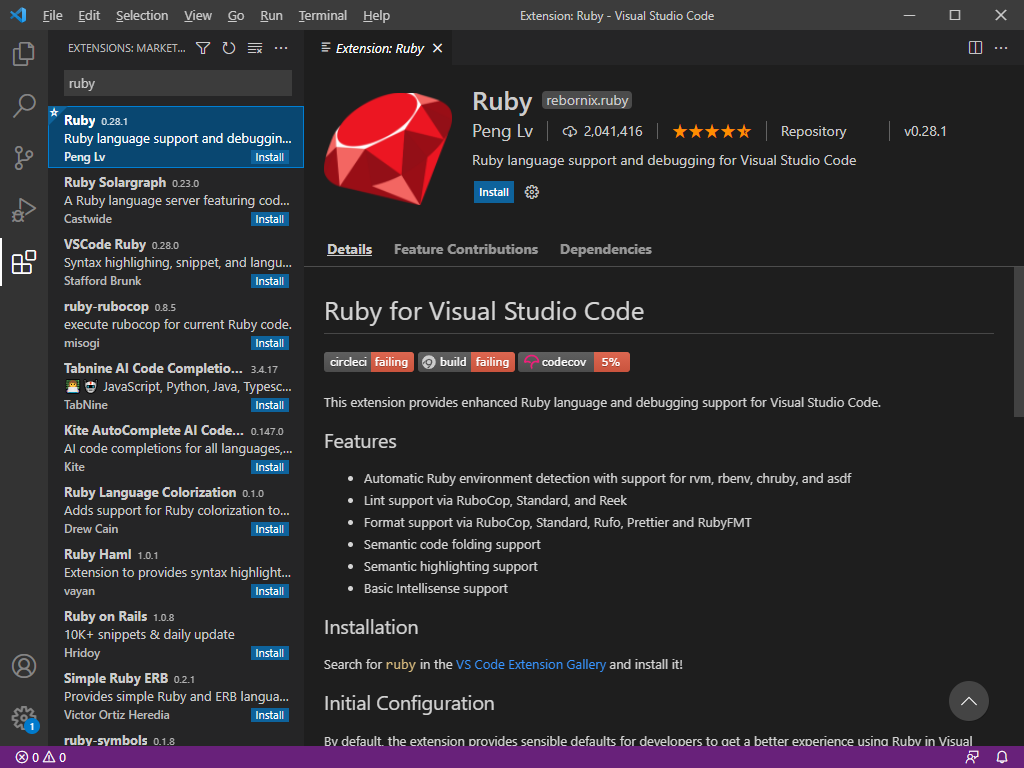Open the Ruby extension manage gear
The width and height of the screenshot is (1024, 768).
pos(532,192)
